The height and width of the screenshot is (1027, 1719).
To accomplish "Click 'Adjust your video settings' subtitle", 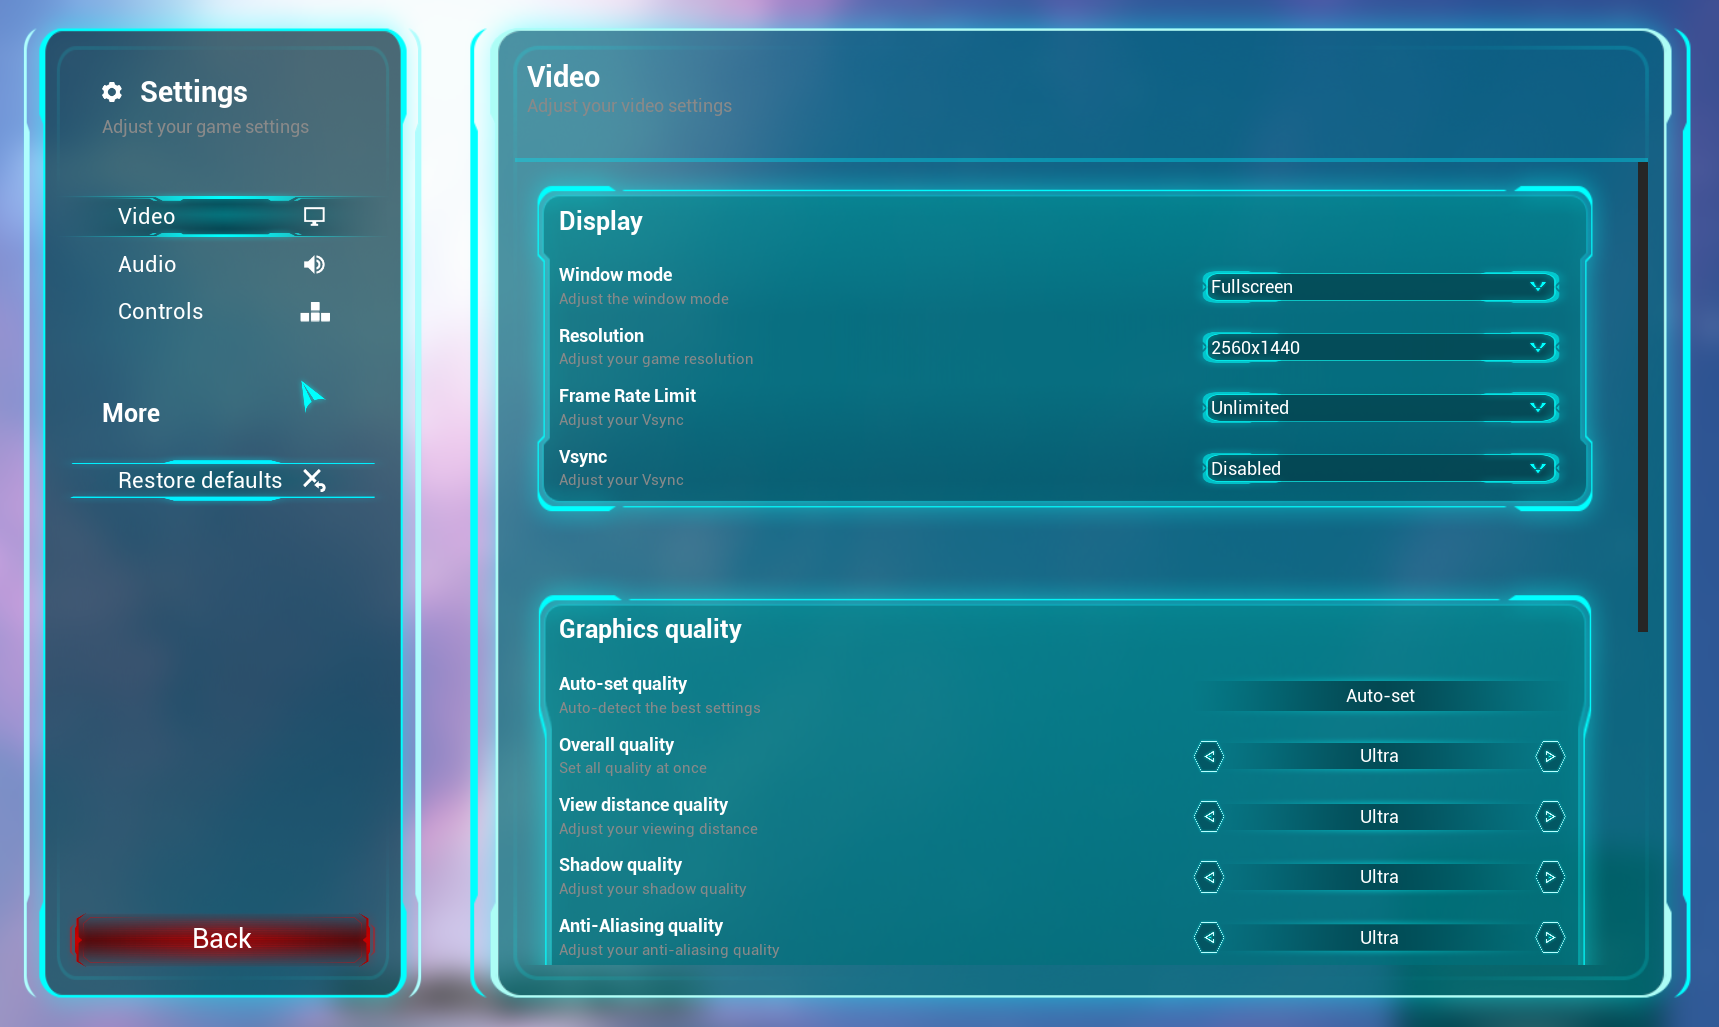I will click(x=629, y=106).
